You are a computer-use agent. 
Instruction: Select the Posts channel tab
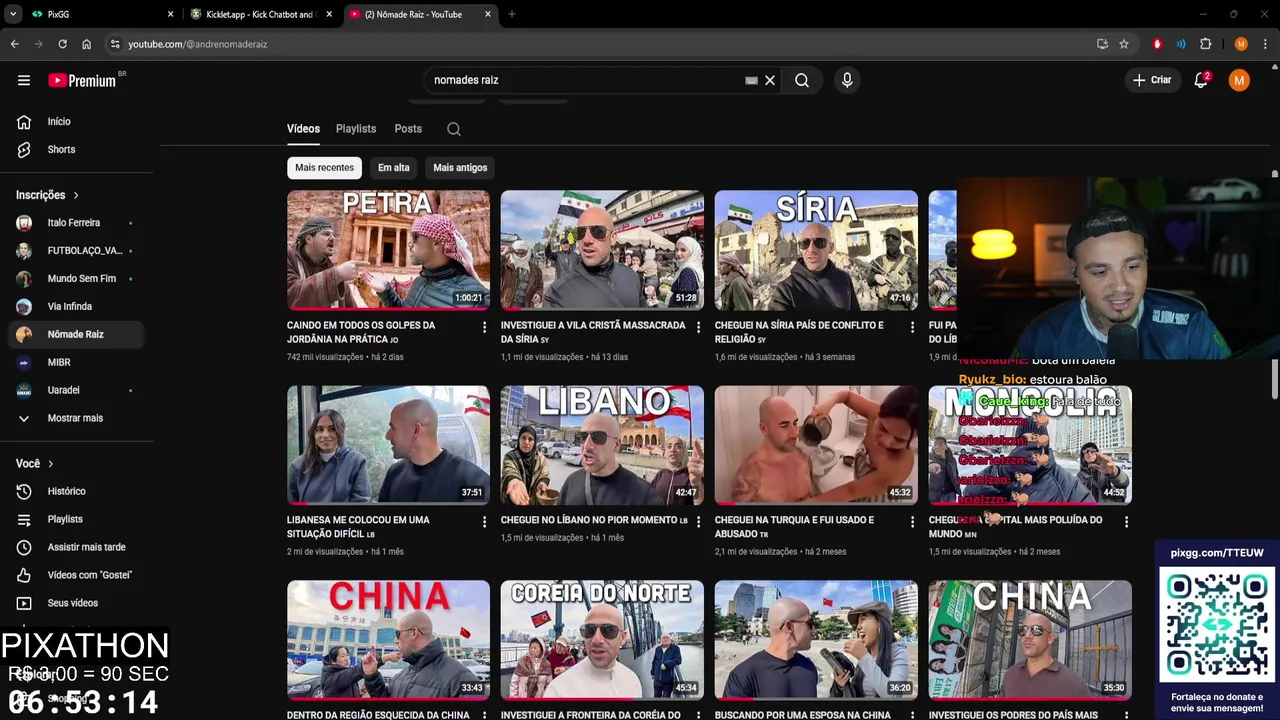[408, 129]
